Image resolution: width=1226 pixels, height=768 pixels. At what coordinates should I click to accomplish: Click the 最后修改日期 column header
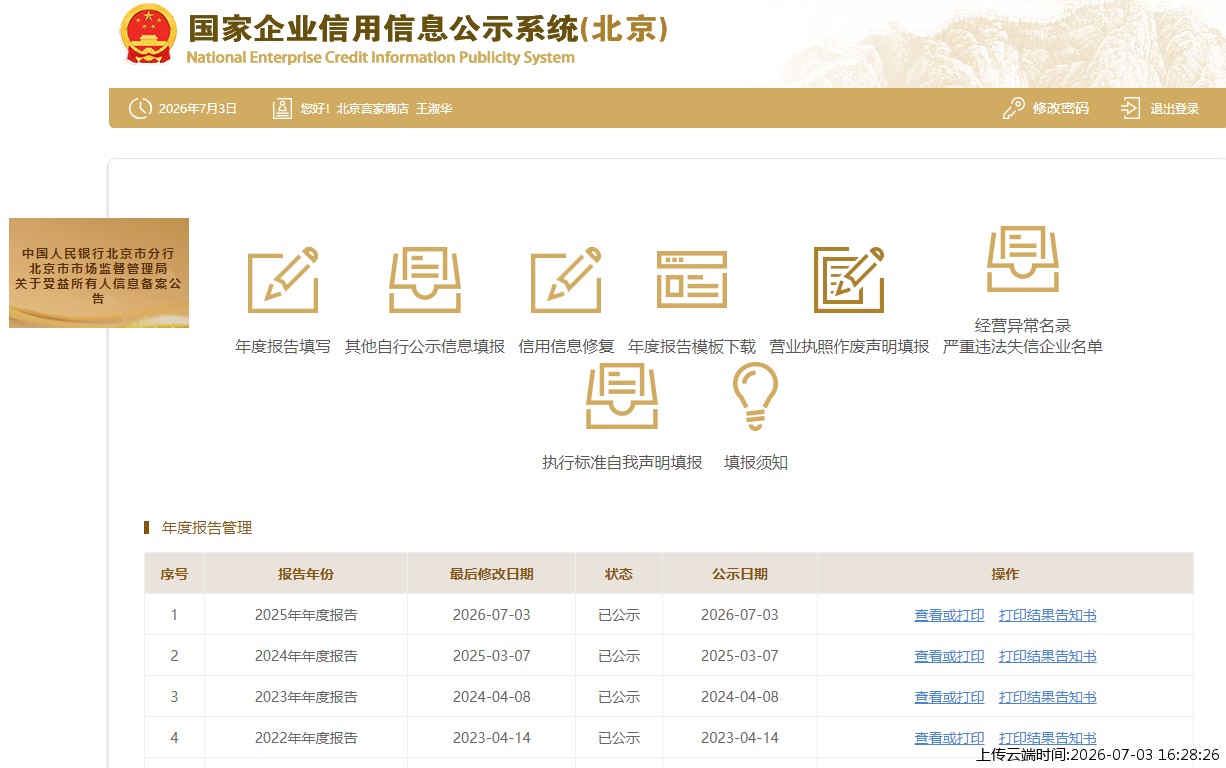click(491, 574)
